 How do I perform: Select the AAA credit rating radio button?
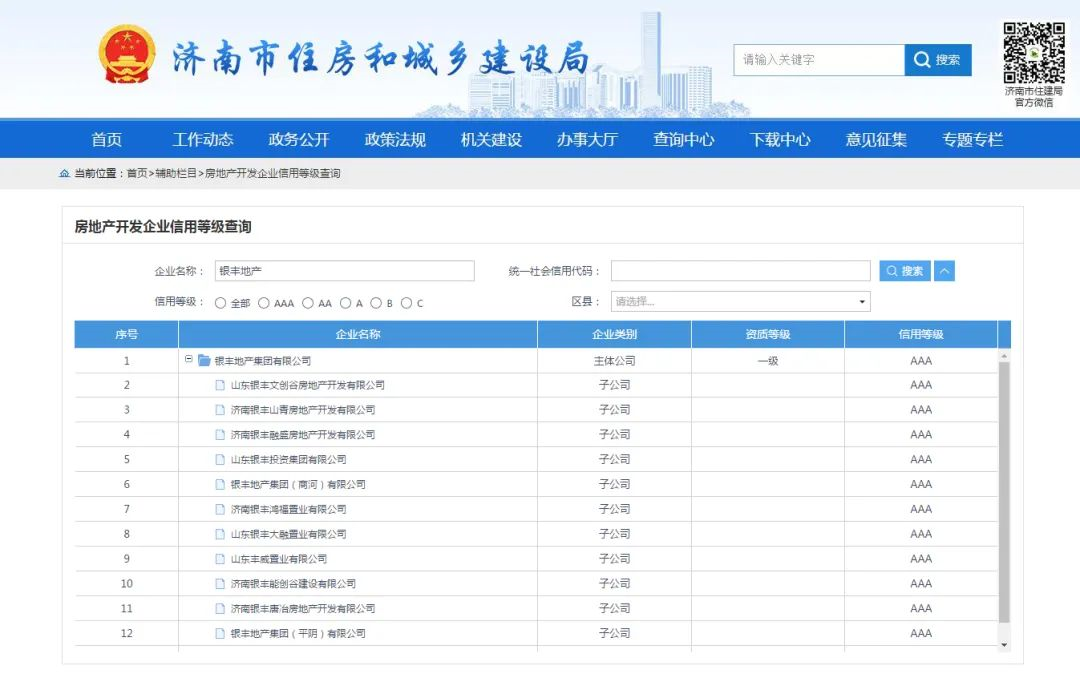point(264,302)
